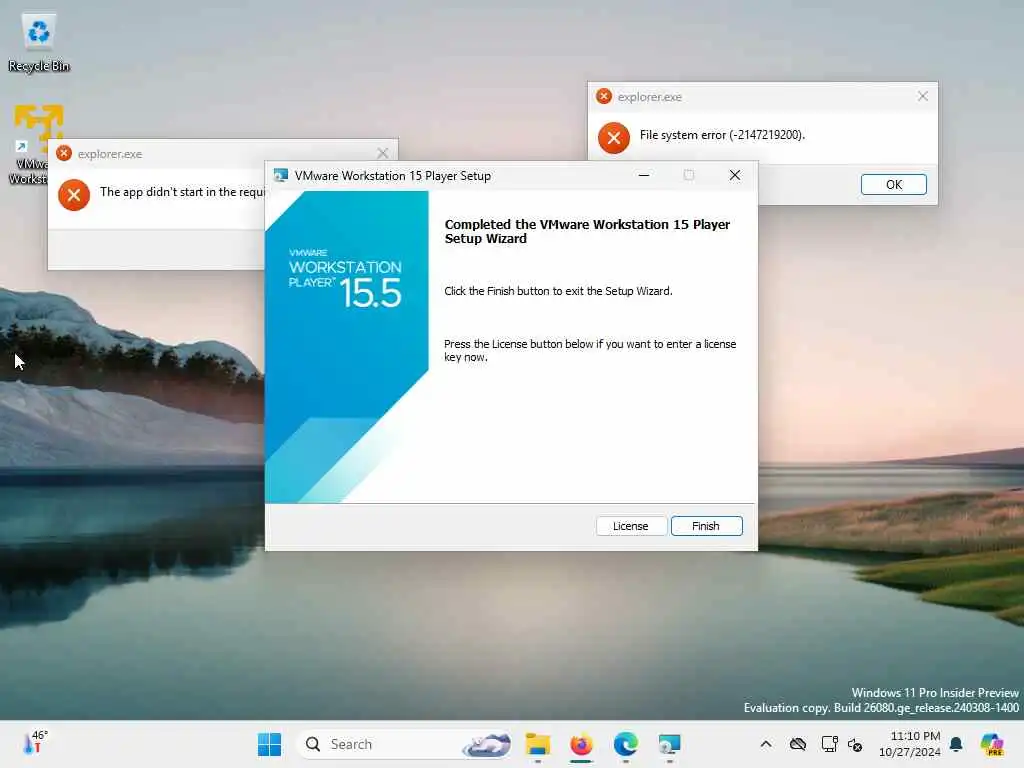The width and height of the screenshot is (1024, 768).
Task: Click the Finish button in VMware Setup
Action: (706, 526)
